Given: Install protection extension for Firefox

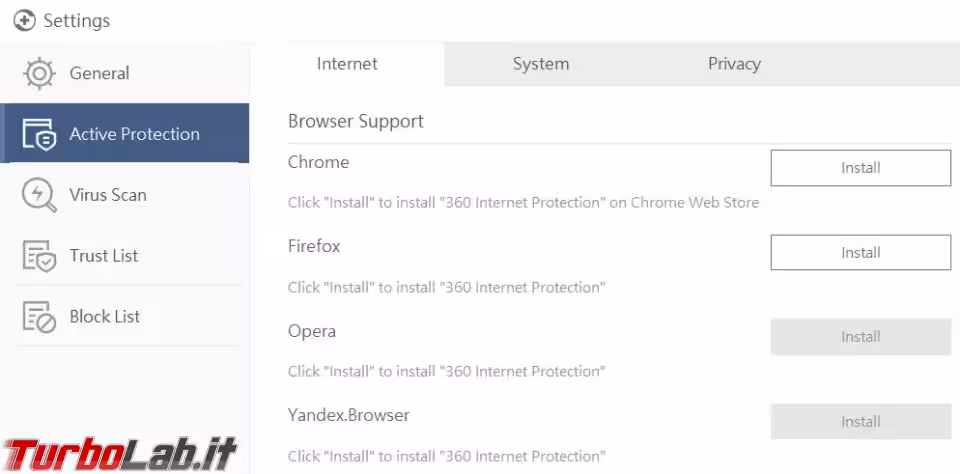Looking at the screenshot, I should [860, 253].
